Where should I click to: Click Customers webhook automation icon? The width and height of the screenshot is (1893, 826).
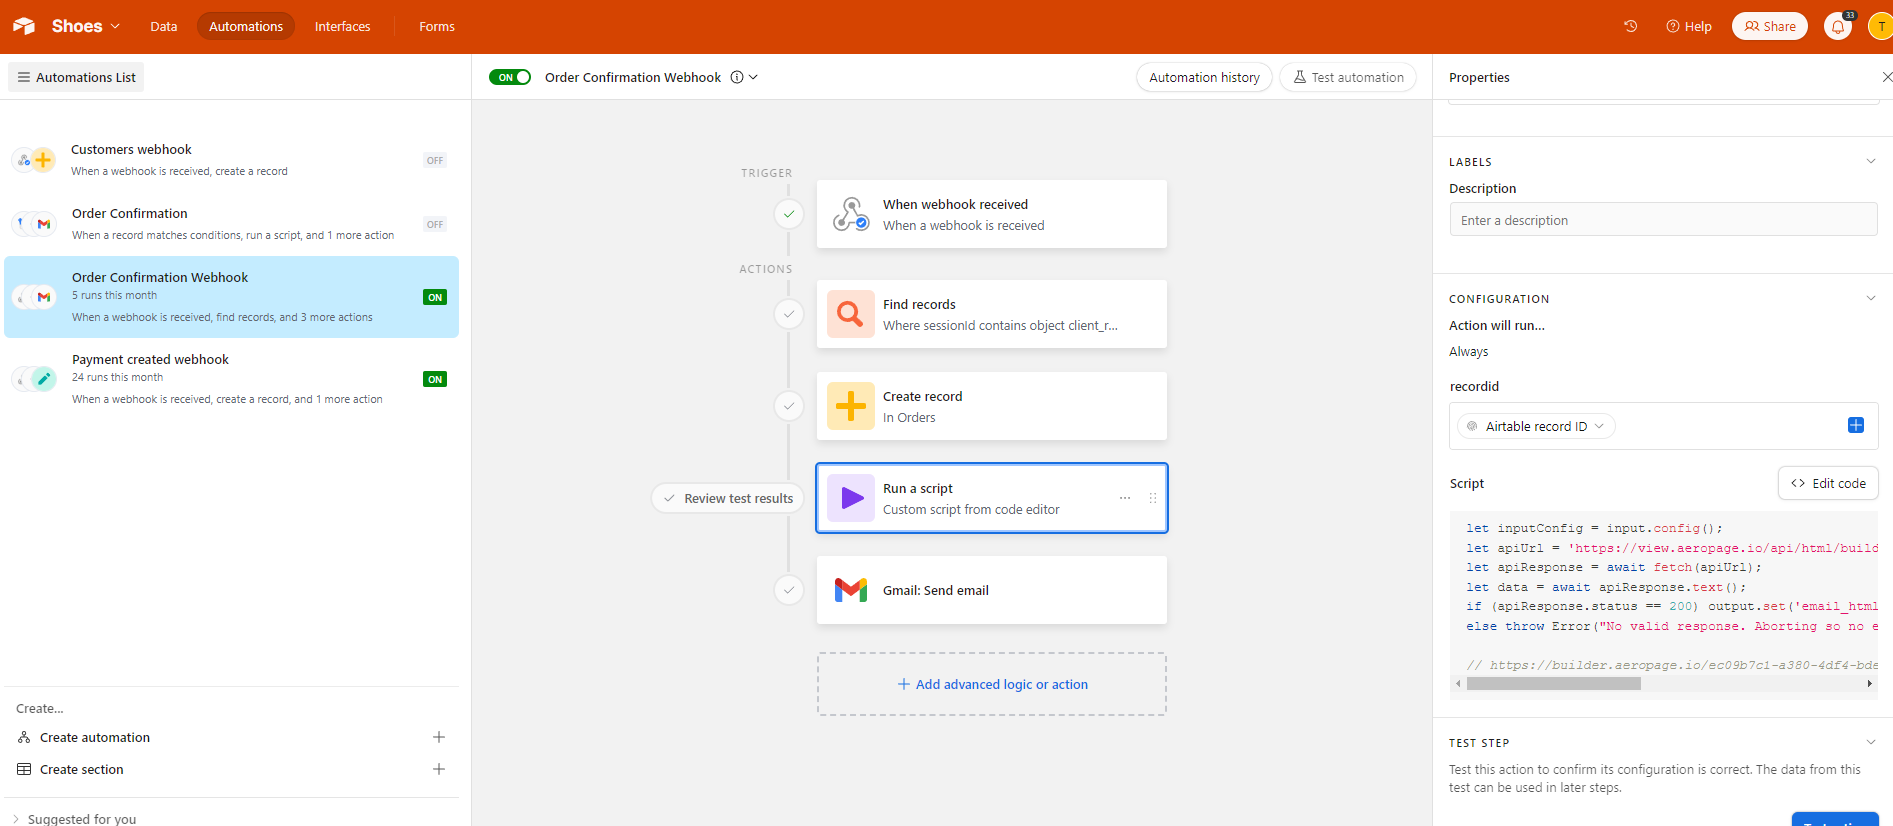click(x=34, y=160)
